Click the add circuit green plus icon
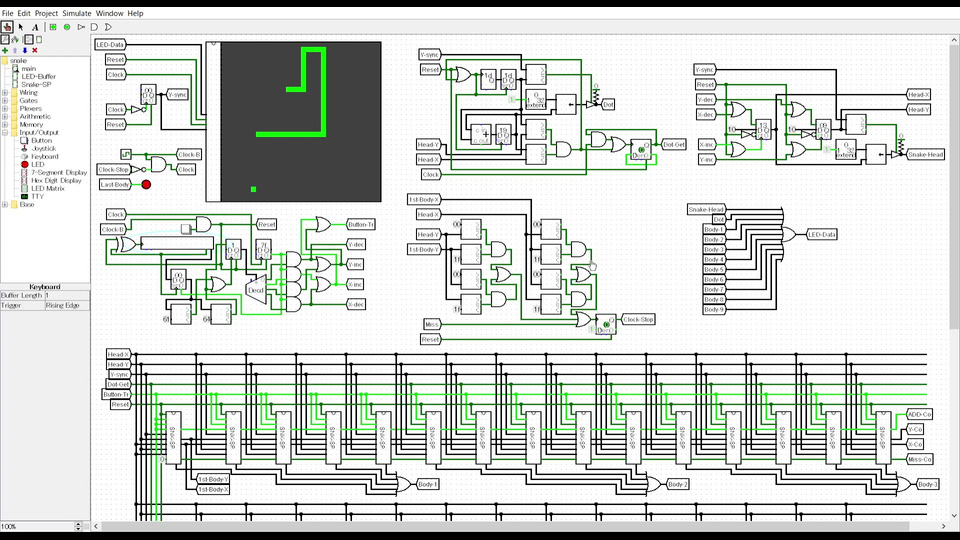The image size is (960, 540). pos(5,50)
